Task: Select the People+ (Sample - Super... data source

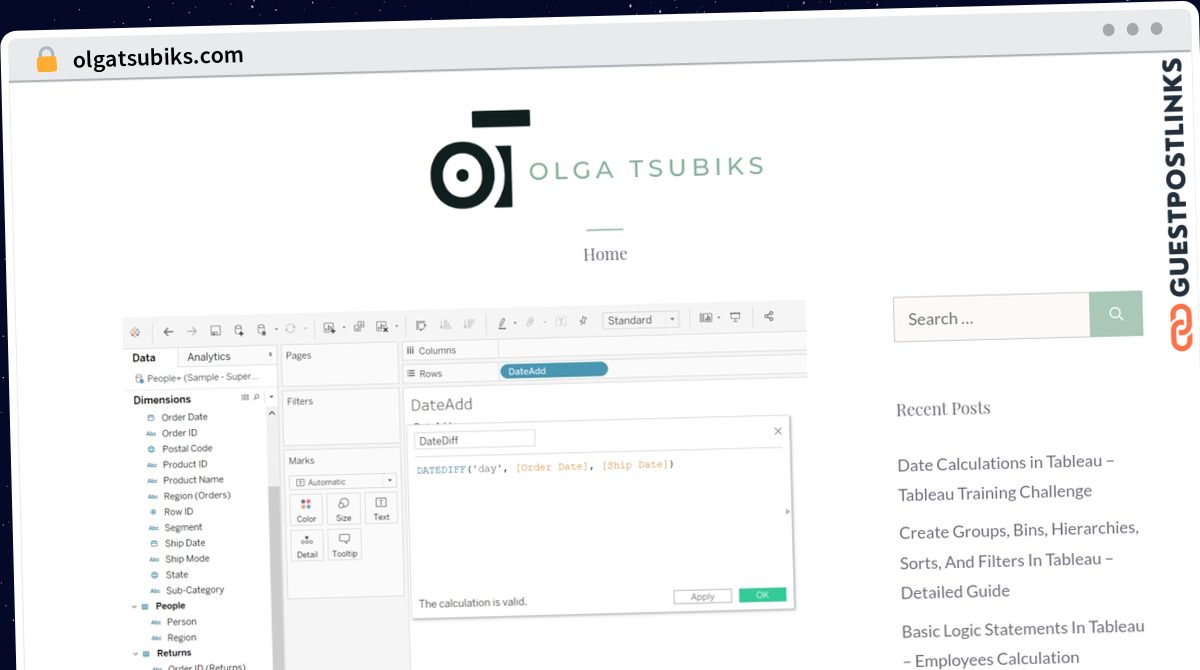Action: click(198, 378)
